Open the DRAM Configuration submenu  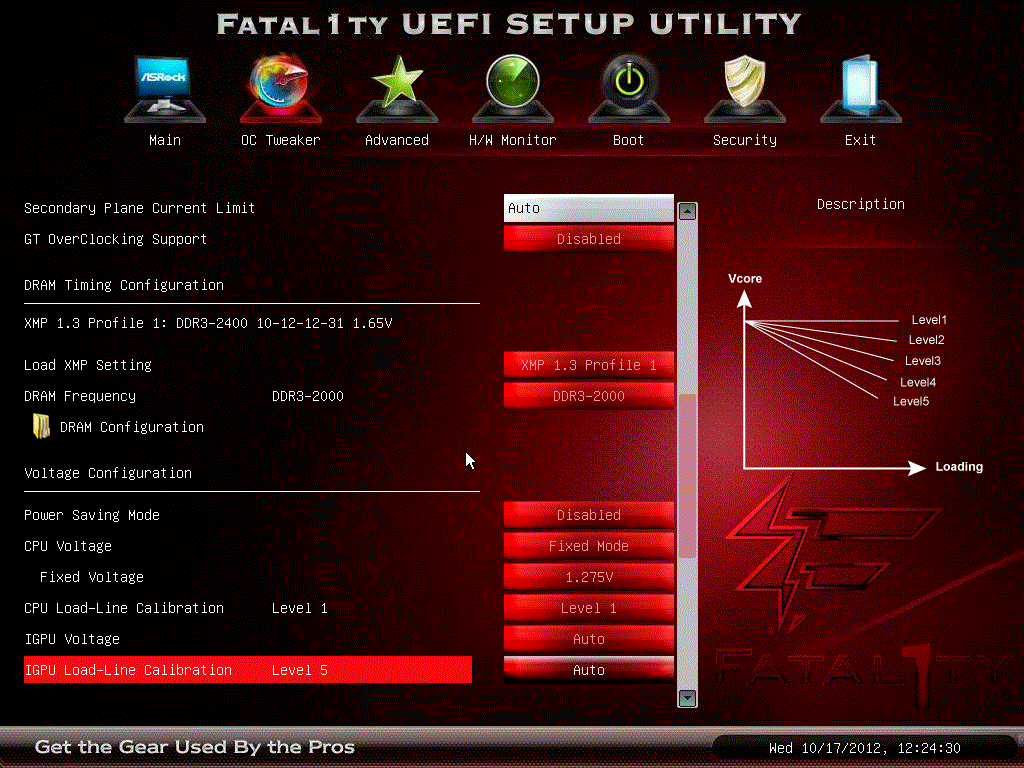[x=131, y=427]
